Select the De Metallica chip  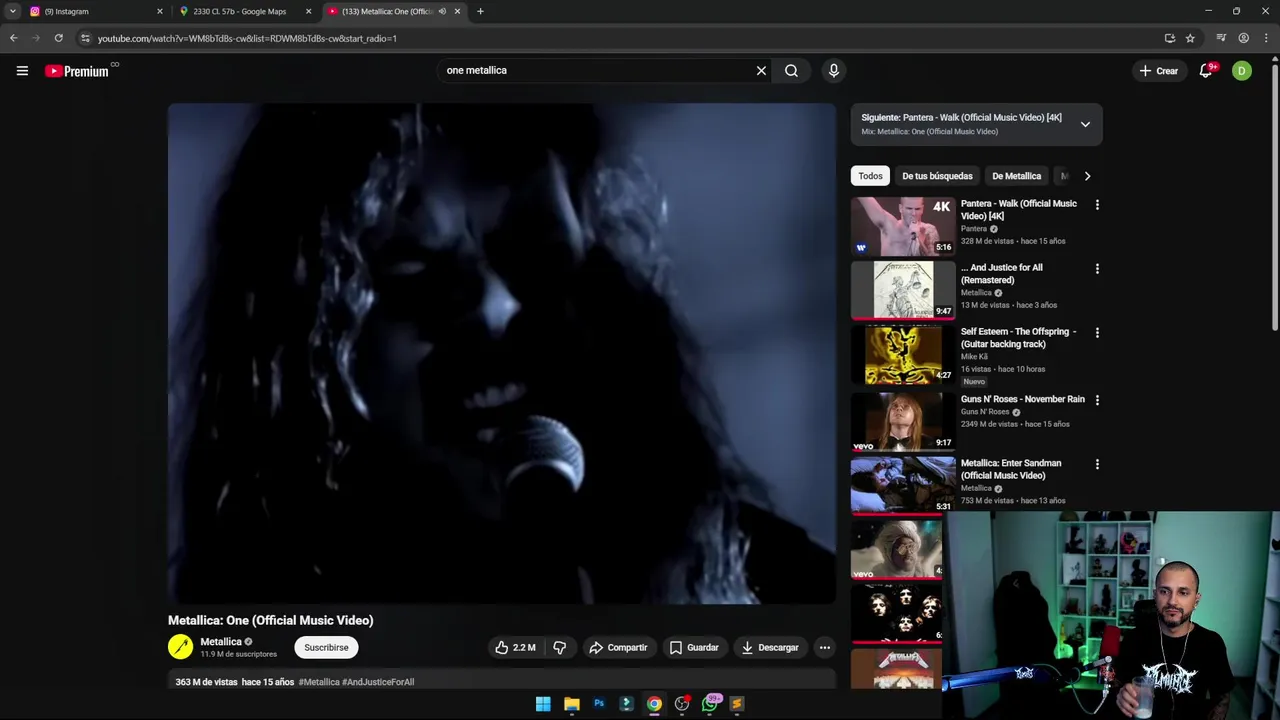(1016, 176)
